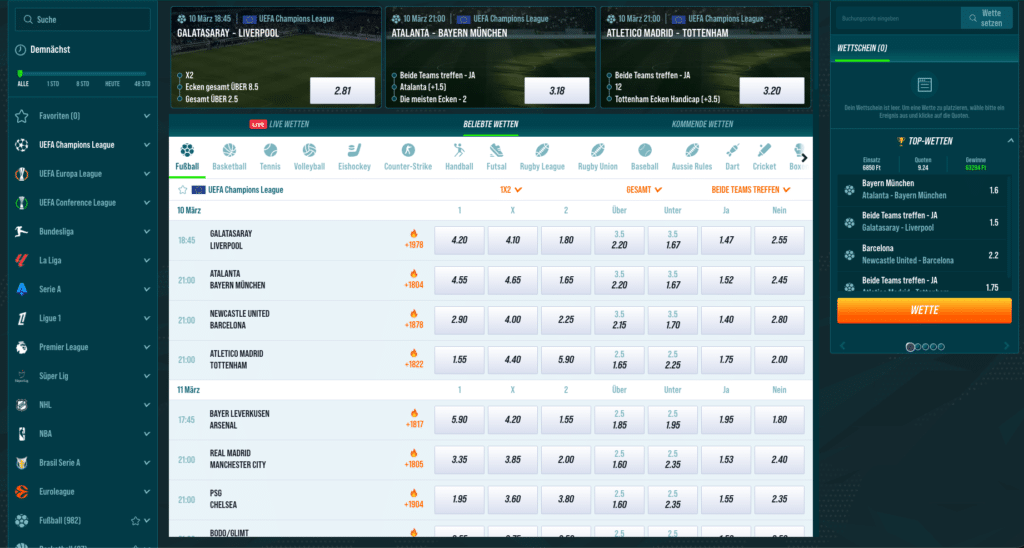Select the Baseball sport icon
This screenshot has width=1024, height=548.
coord(645,151)
